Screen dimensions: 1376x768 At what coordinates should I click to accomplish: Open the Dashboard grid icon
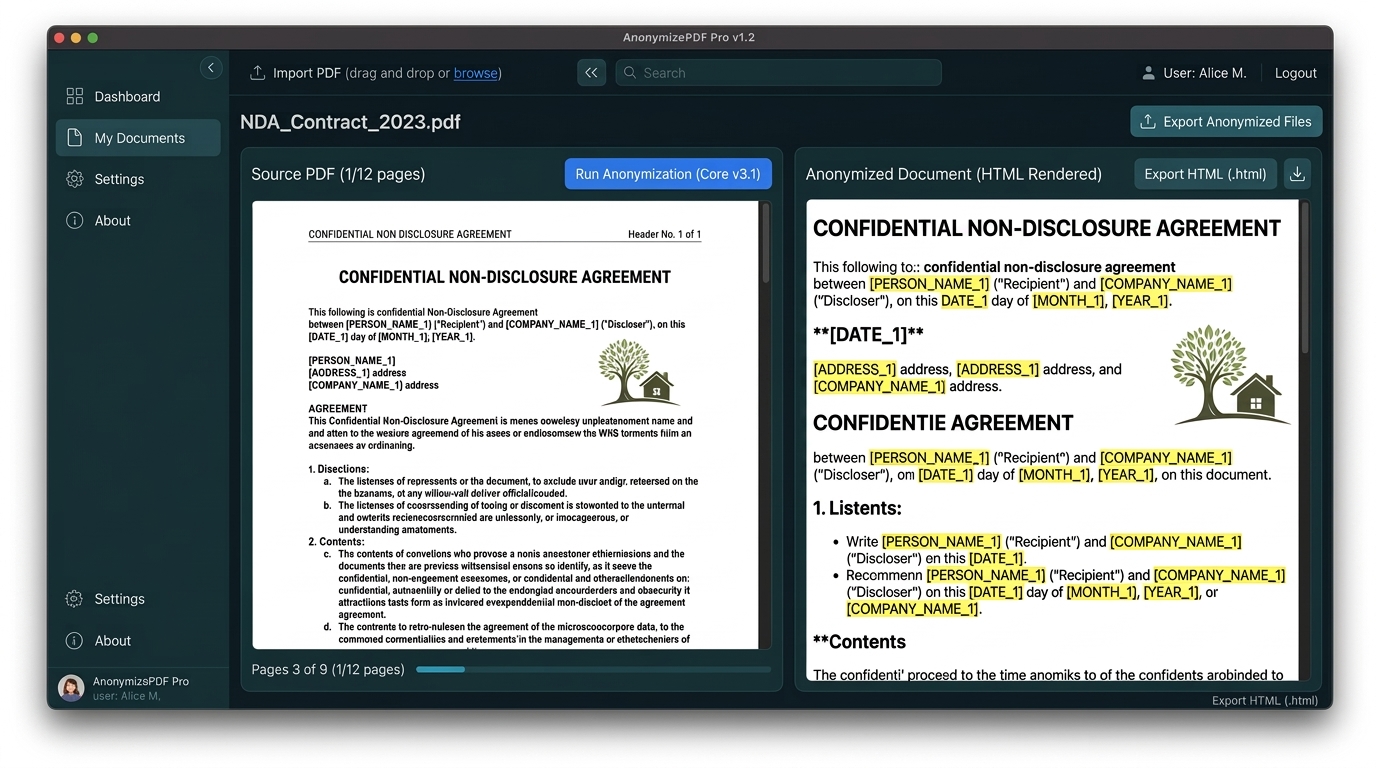pyautogui.click(x=75, y=97)
